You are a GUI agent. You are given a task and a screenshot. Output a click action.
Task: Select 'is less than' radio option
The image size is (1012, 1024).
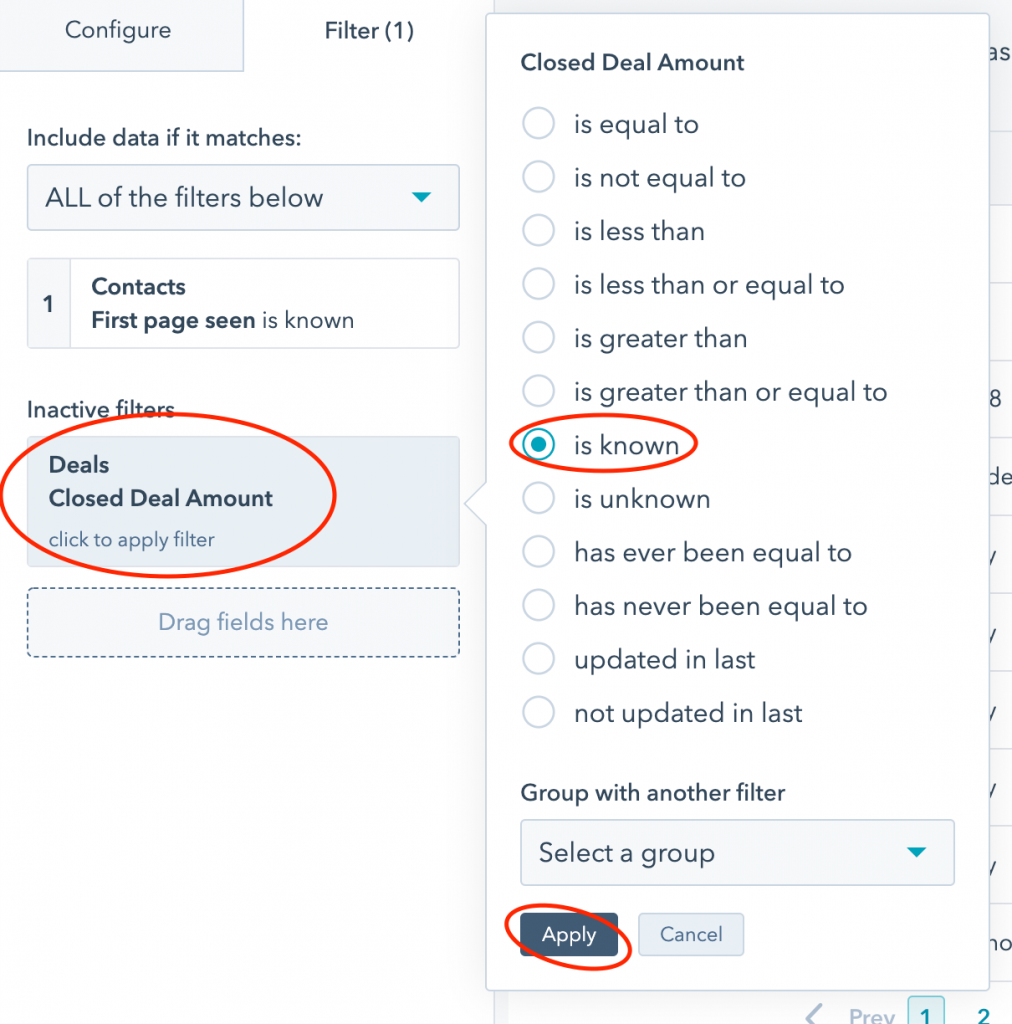point(539,231)
